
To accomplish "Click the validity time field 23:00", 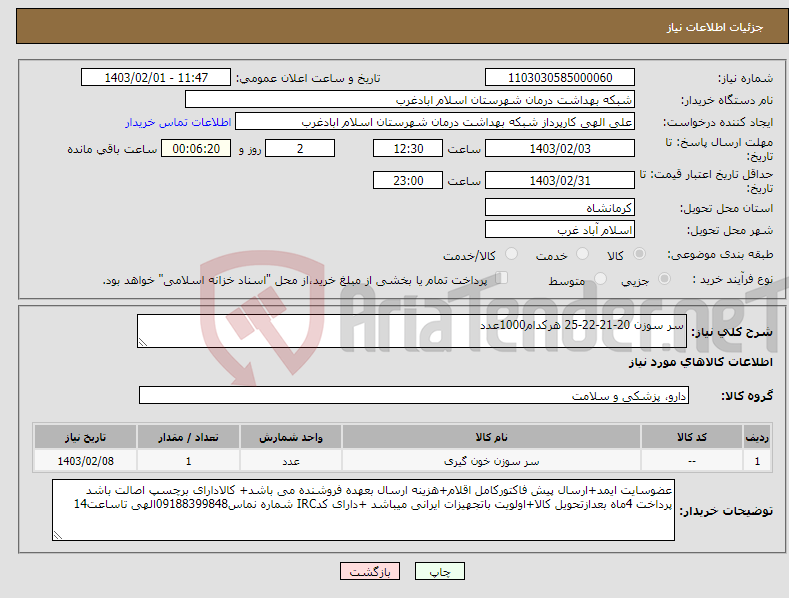I will (408, 180).
